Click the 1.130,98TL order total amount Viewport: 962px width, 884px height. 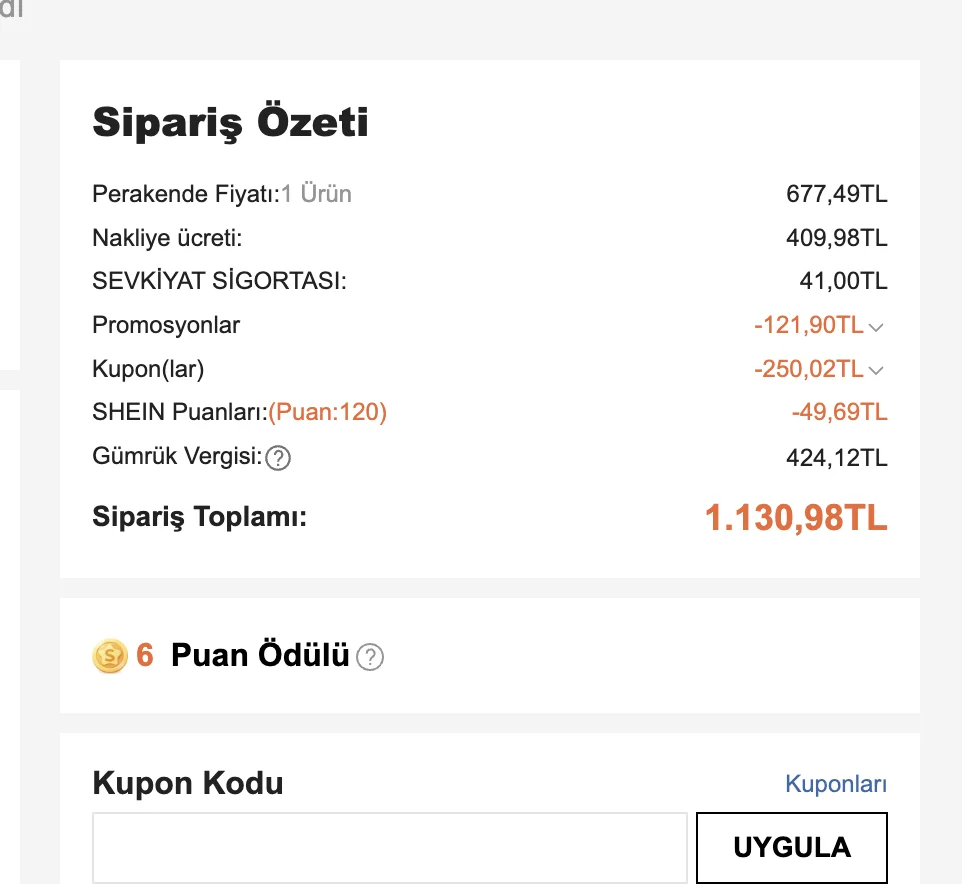[796, 518]
